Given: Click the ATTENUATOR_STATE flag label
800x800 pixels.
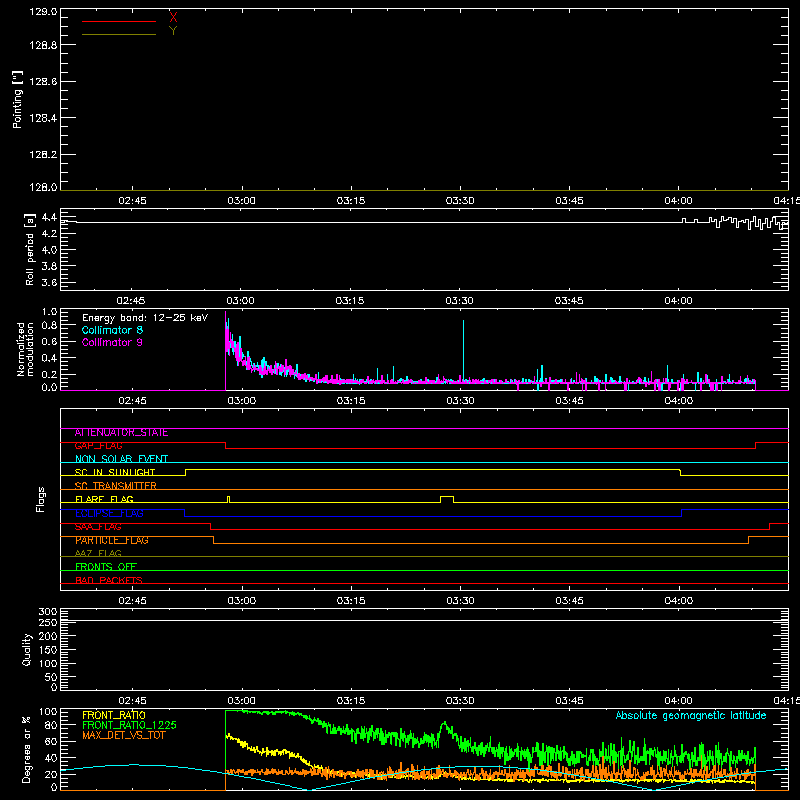Looking at the screenshot, I should point(121,433).
